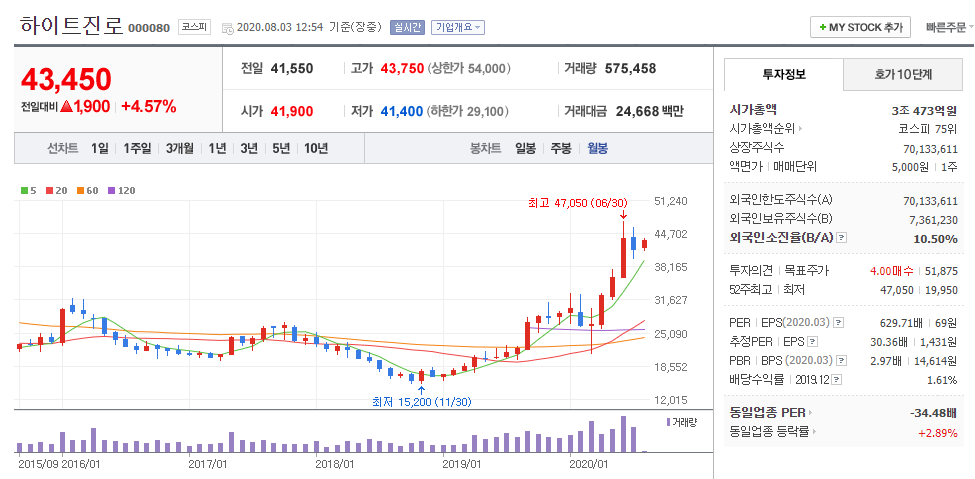This screenshot has height=479, width=975.
Task: Click the 시가총액 value 3조 473억원
Action: [924, 111]
